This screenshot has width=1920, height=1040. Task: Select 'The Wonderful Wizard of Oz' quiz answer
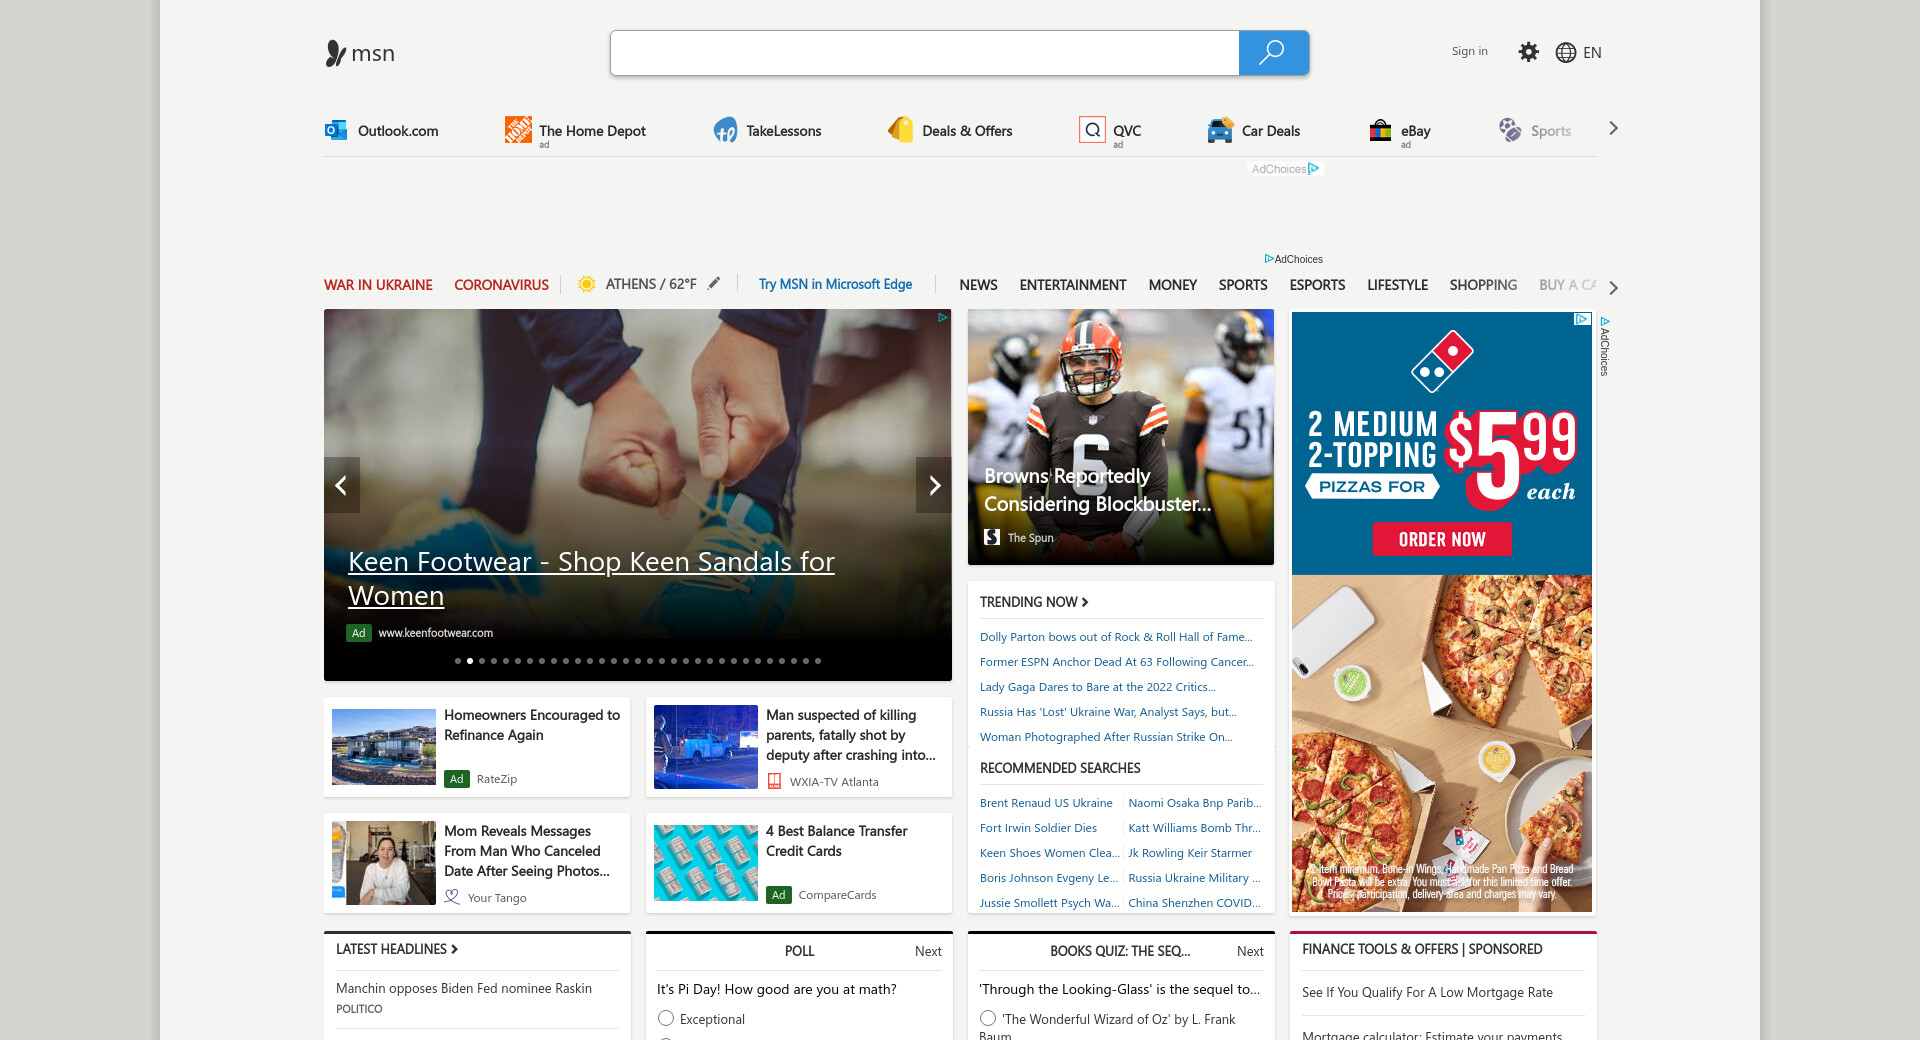click(988, 1018)
